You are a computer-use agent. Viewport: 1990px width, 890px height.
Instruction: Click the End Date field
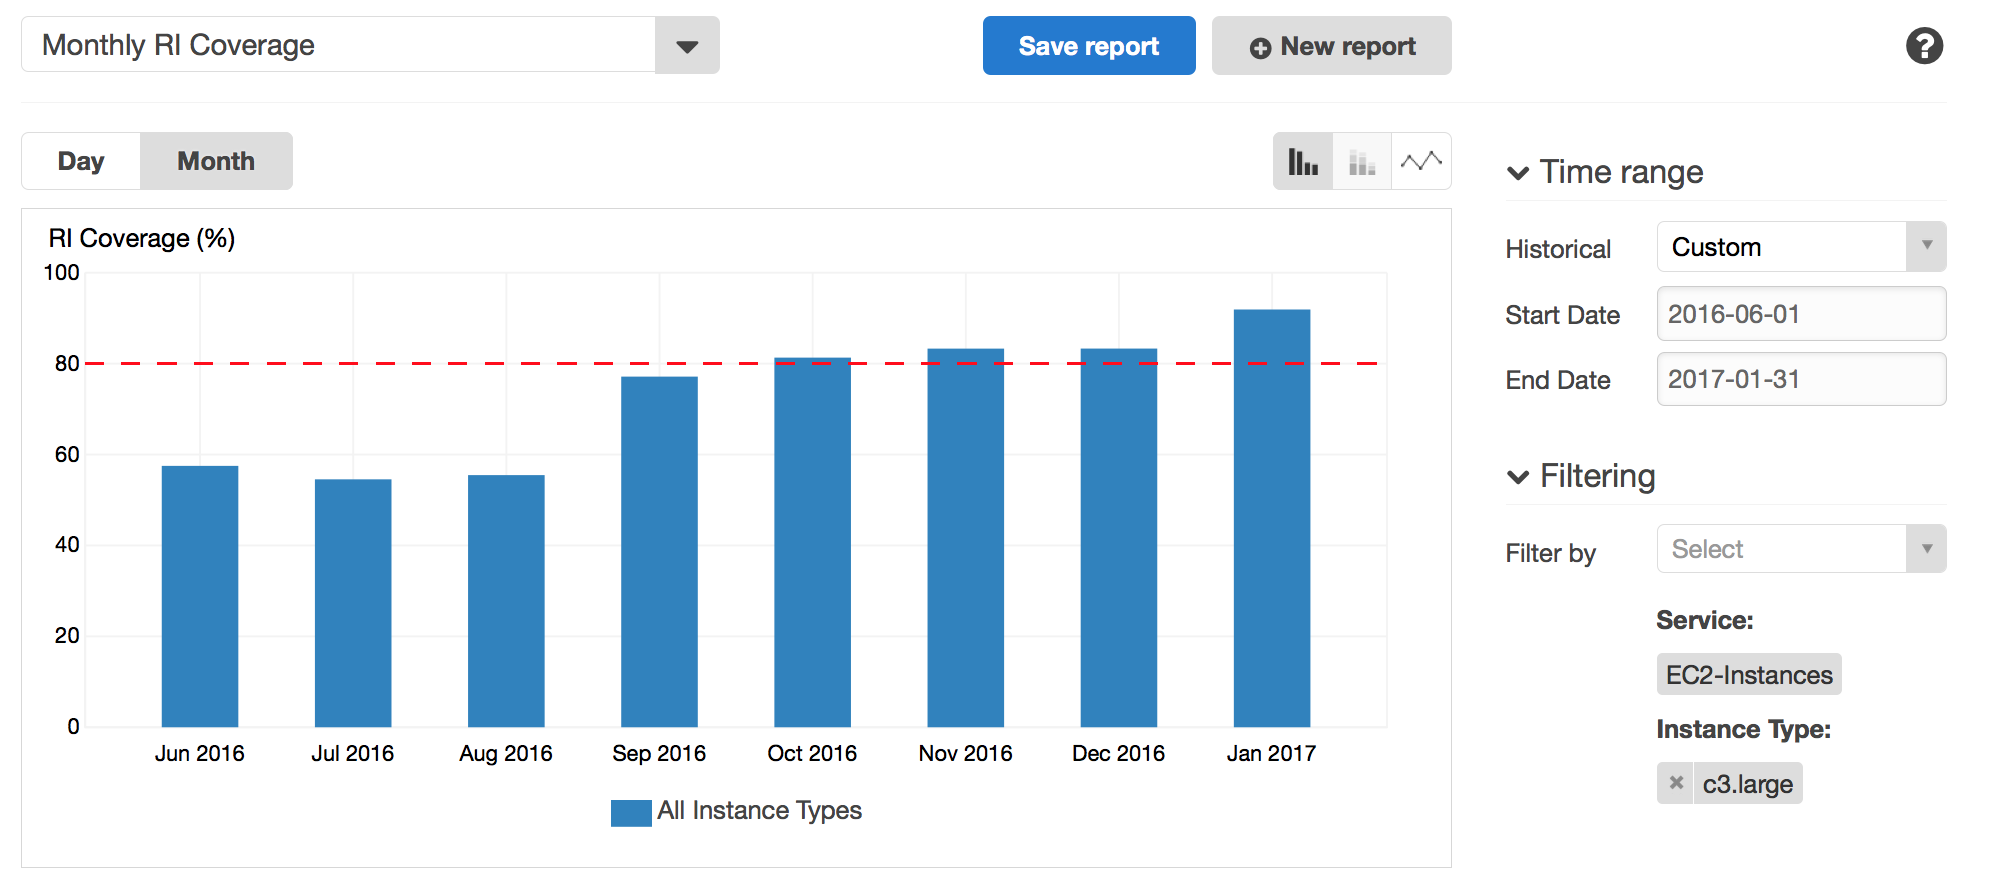click(x=1801, y=379)
